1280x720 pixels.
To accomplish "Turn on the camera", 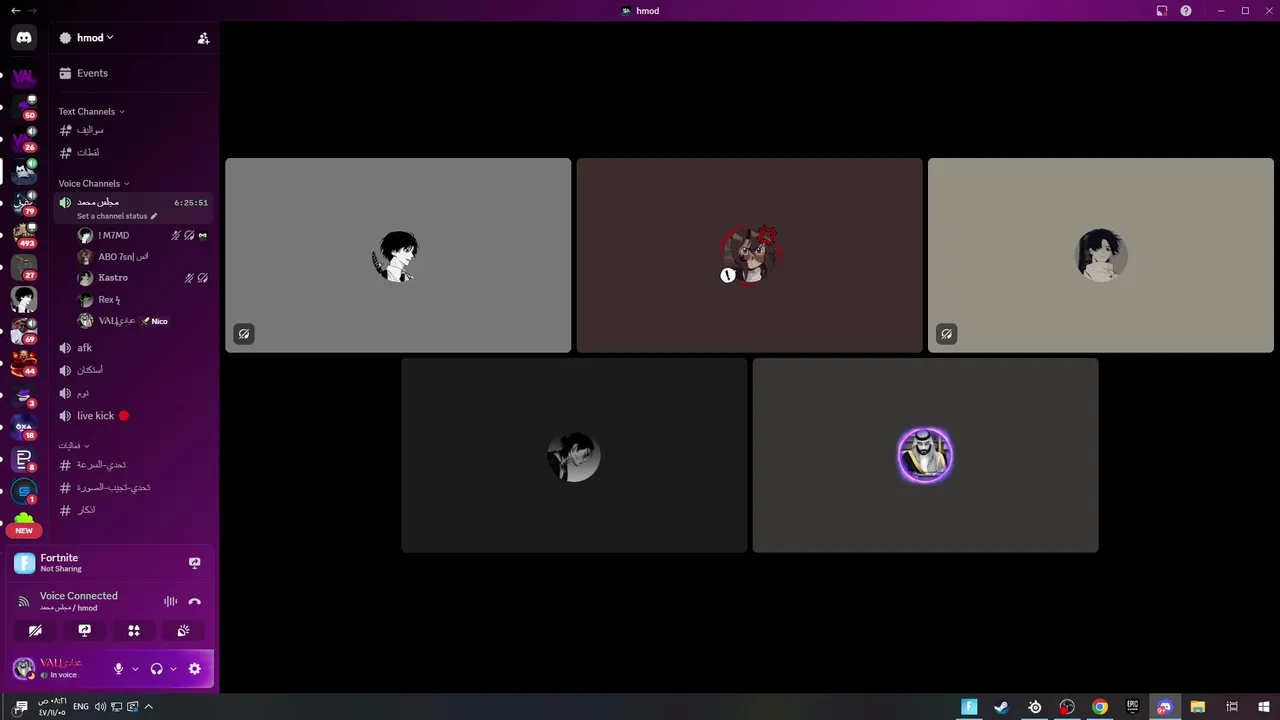I will pos(35,630).
